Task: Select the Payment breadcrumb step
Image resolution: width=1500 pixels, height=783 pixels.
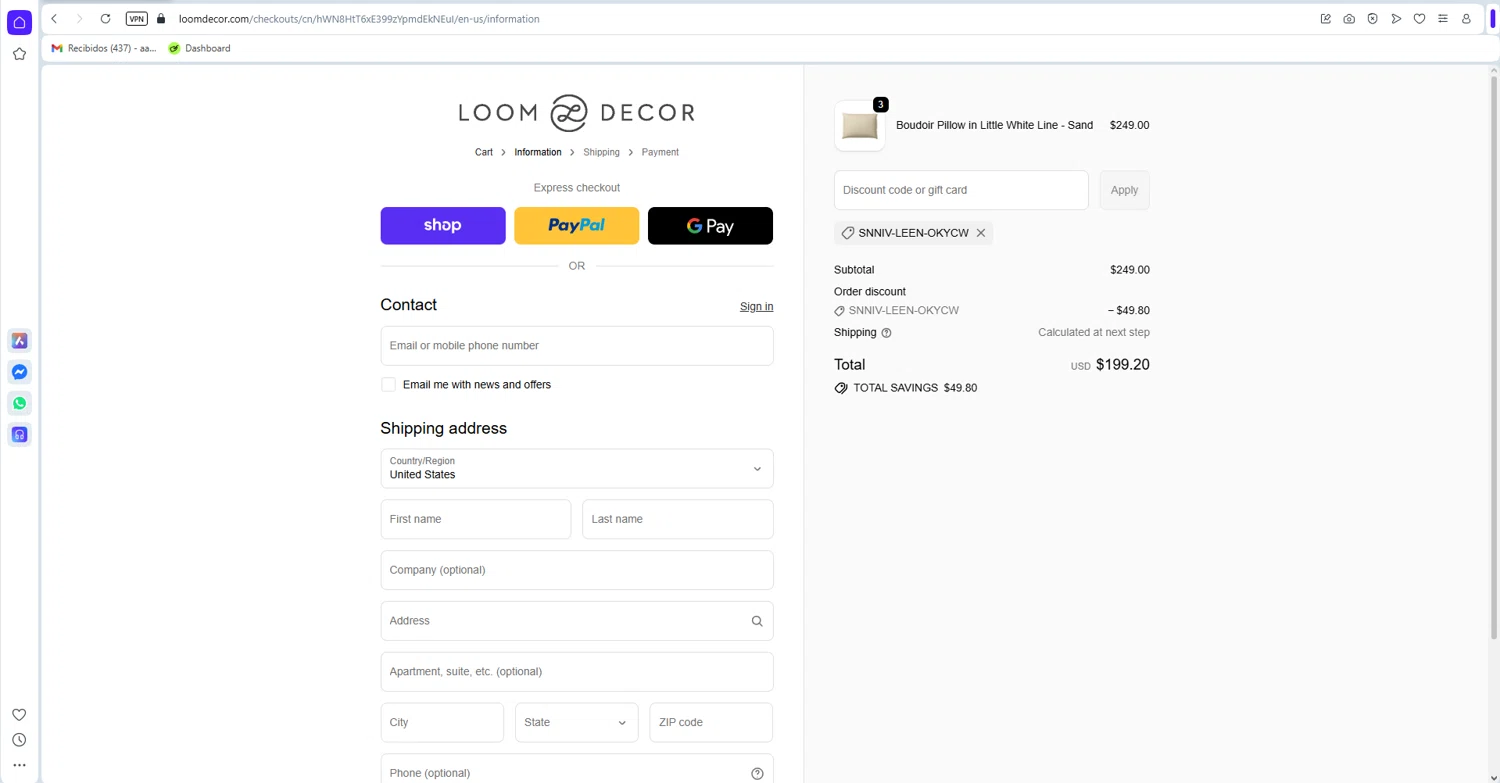Action: pyautogui.click(x=660, y=152)
